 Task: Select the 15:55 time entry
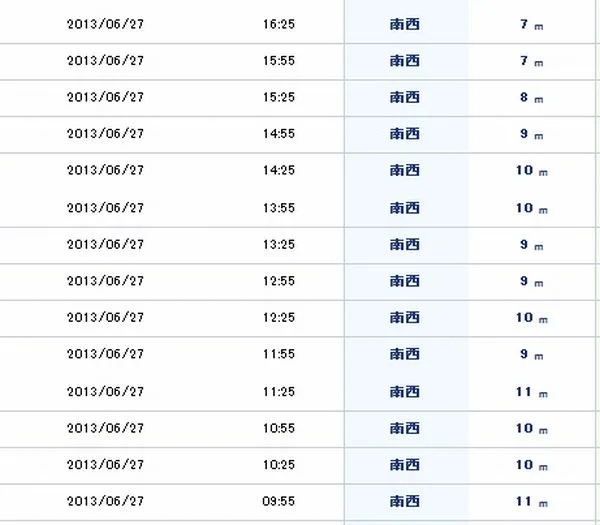point(279,61)
